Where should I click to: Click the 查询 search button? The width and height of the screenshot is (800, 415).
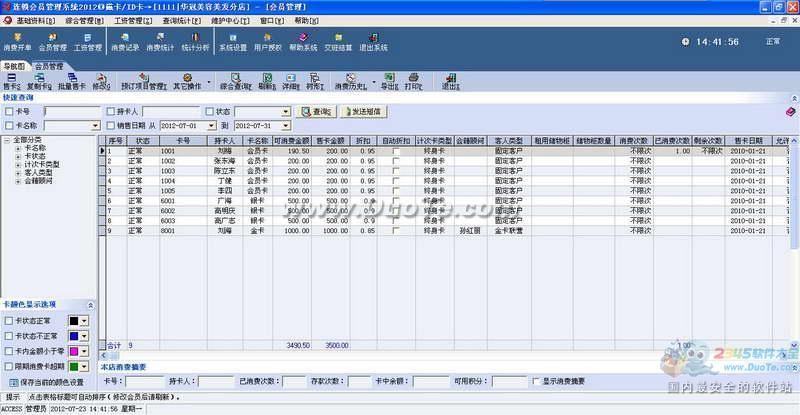pyautogui.click(x=317, y=111)
